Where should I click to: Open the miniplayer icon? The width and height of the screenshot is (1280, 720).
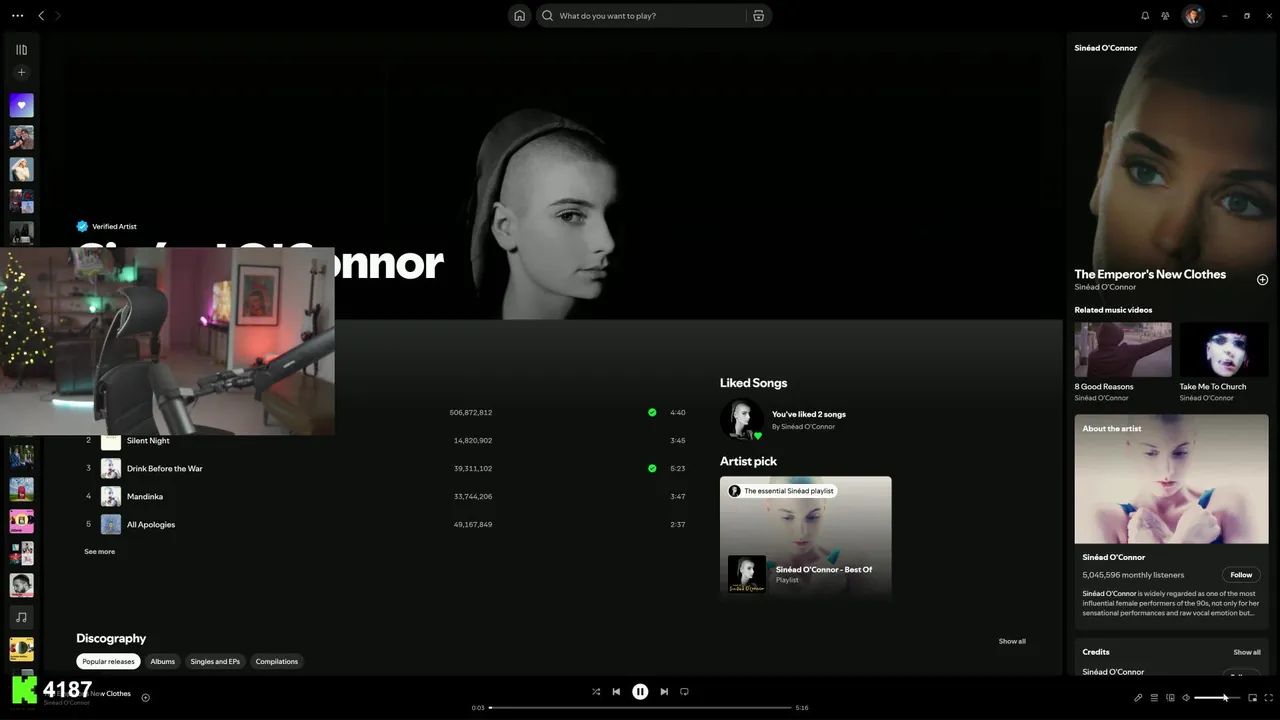coord(1252,698)
